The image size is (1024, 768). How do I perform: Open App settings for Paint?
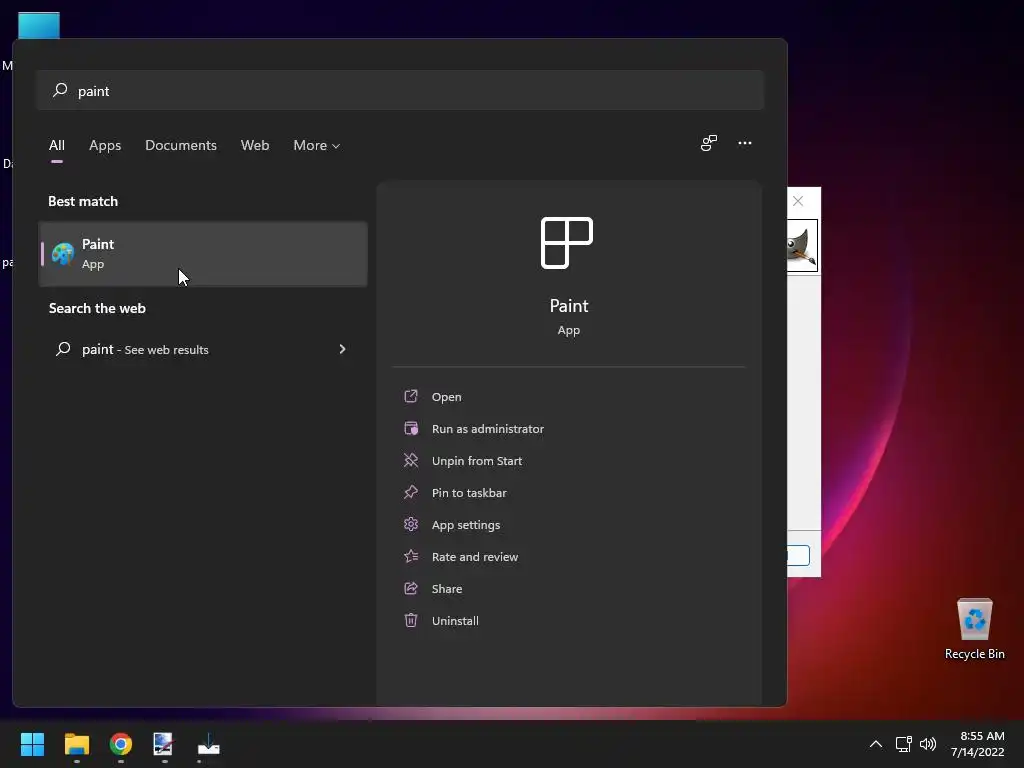[466, 525]
